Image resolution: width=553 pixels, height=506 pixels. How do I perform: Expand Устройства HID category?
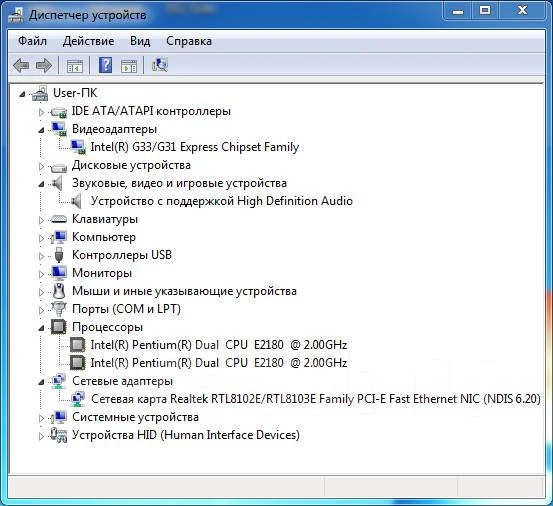pyautogui.click(x=41, y=436)
